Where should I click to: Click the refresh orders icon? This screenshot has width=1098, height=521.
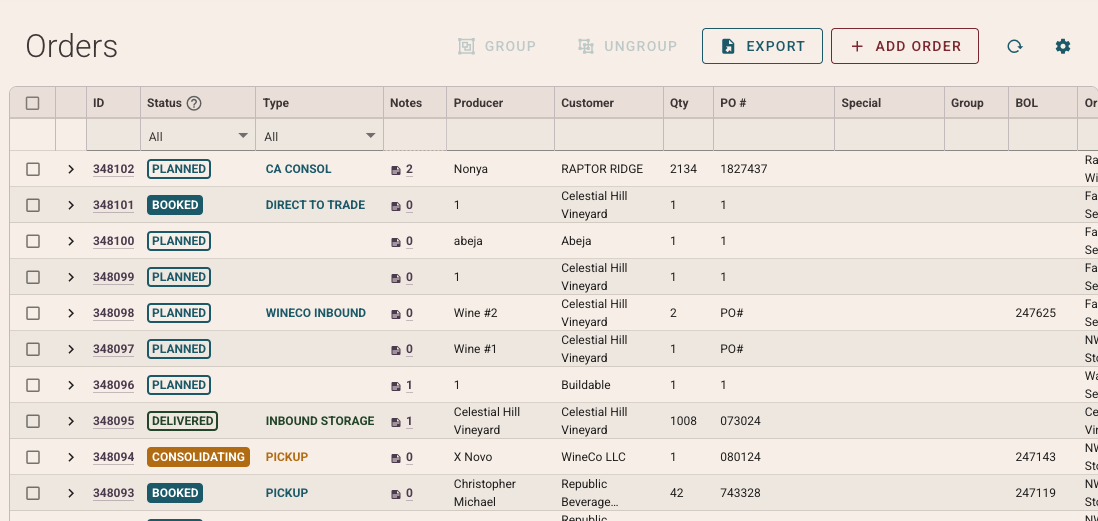[x=1014, y=46]
